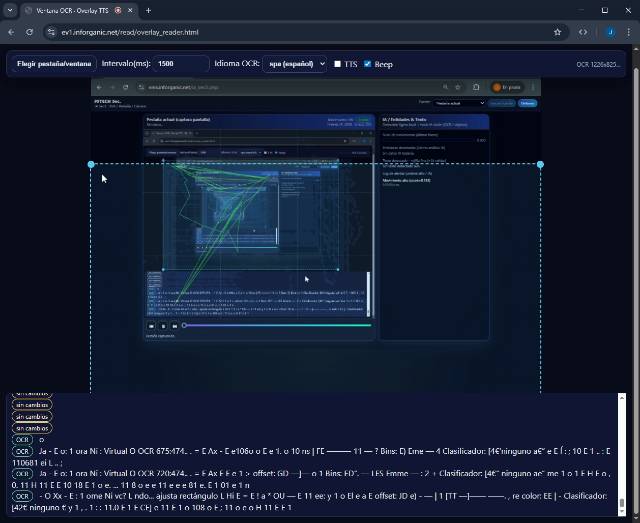Screen dimensions: 640x523
Task: Click the top-left selection rectangle handle
Action: click(91, 164)
